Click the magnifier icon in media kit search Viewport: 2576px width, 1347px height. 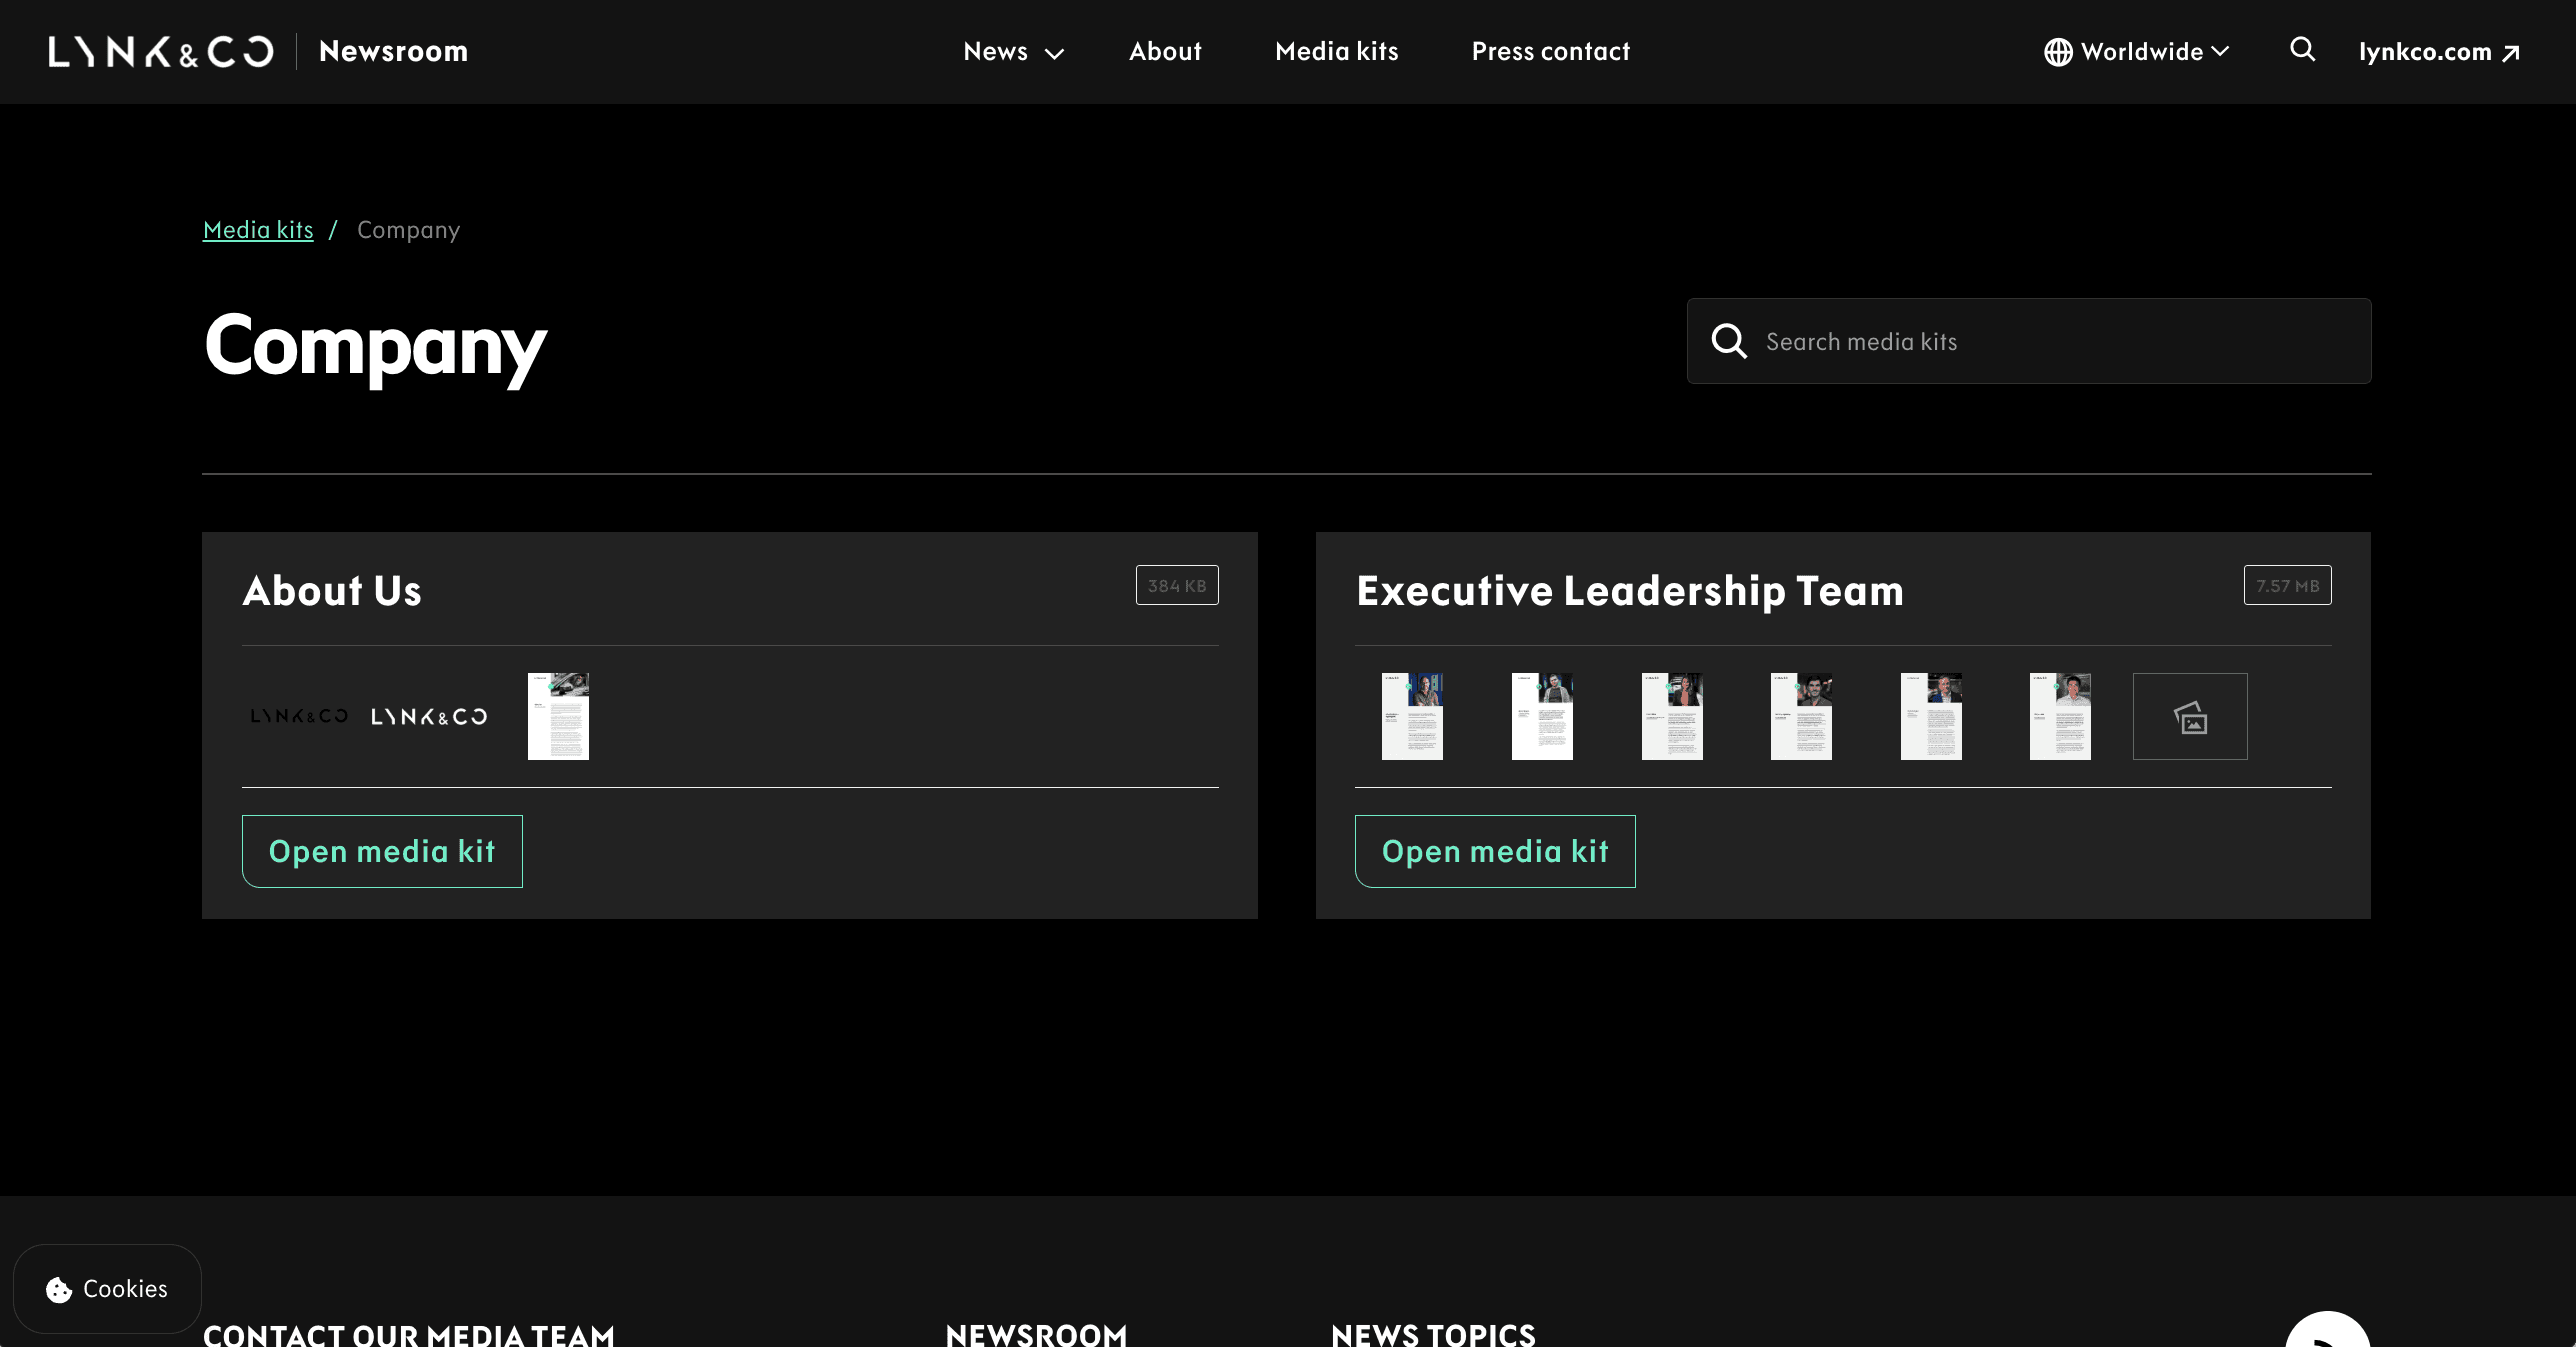click(1729, 341)
